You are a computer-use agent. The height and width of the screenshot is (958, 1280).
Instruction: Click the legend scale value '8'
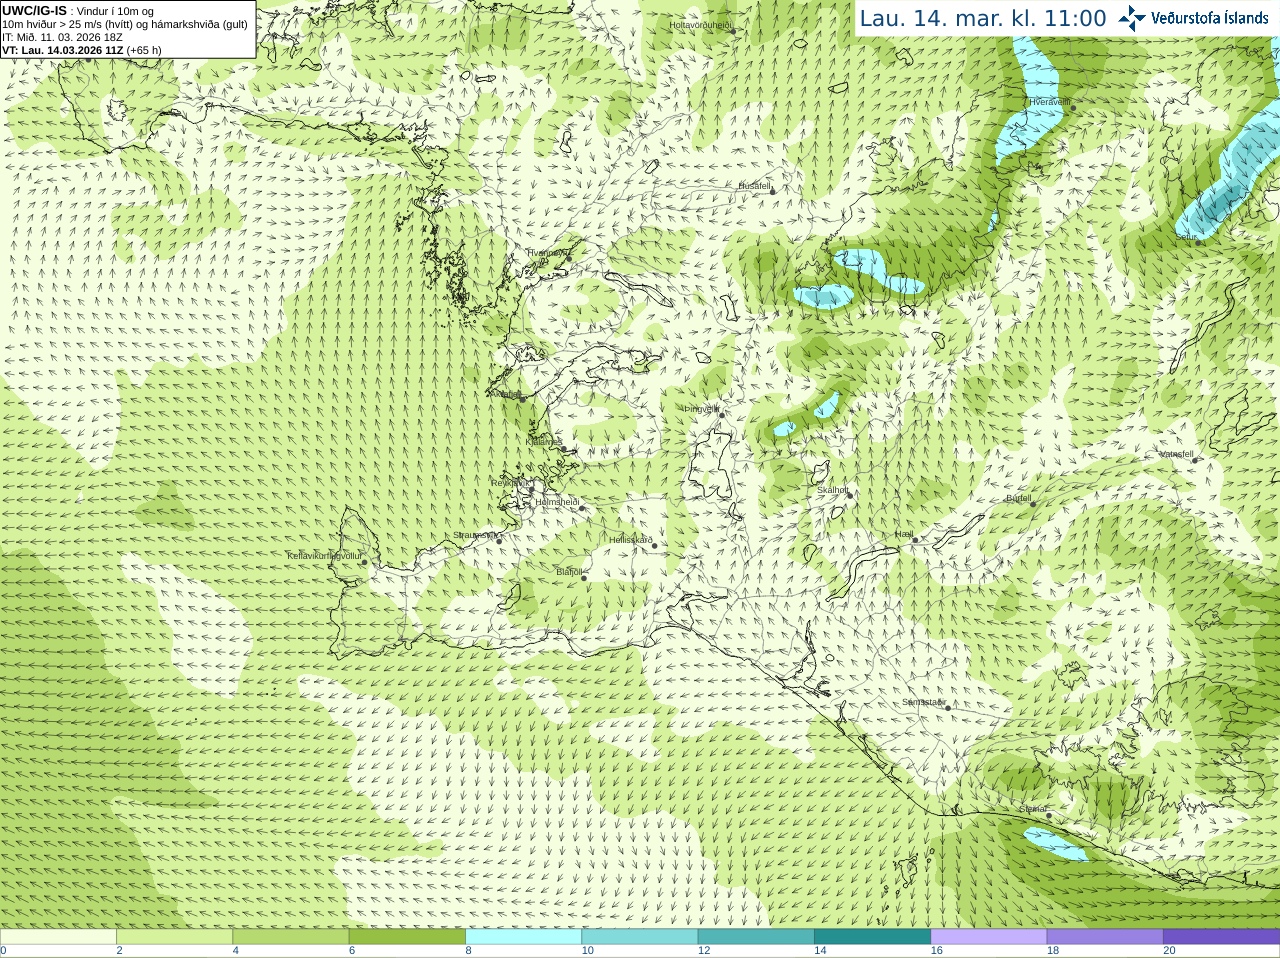click(x=468, y=951)
